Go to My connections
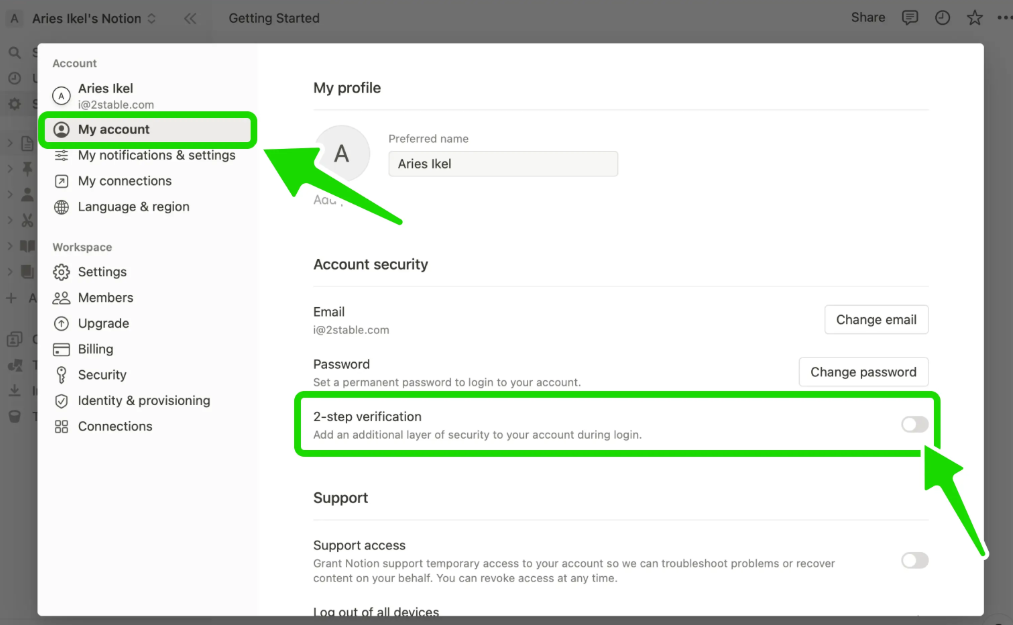 [x=148, y=181]
